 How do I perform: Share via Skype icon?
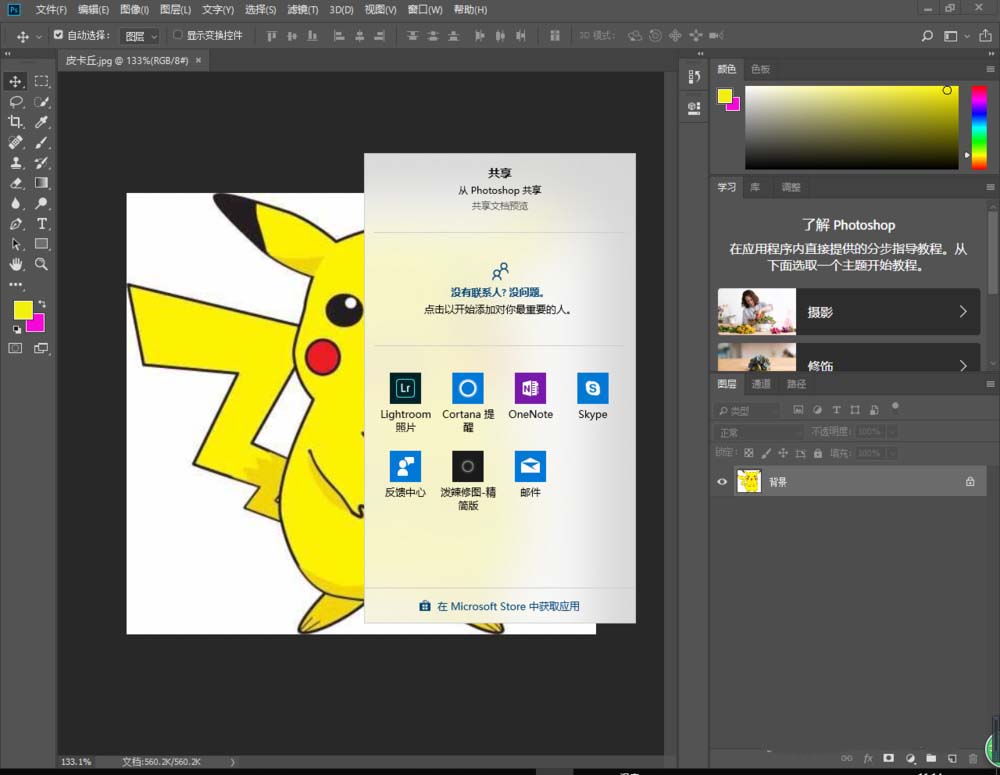592,388
